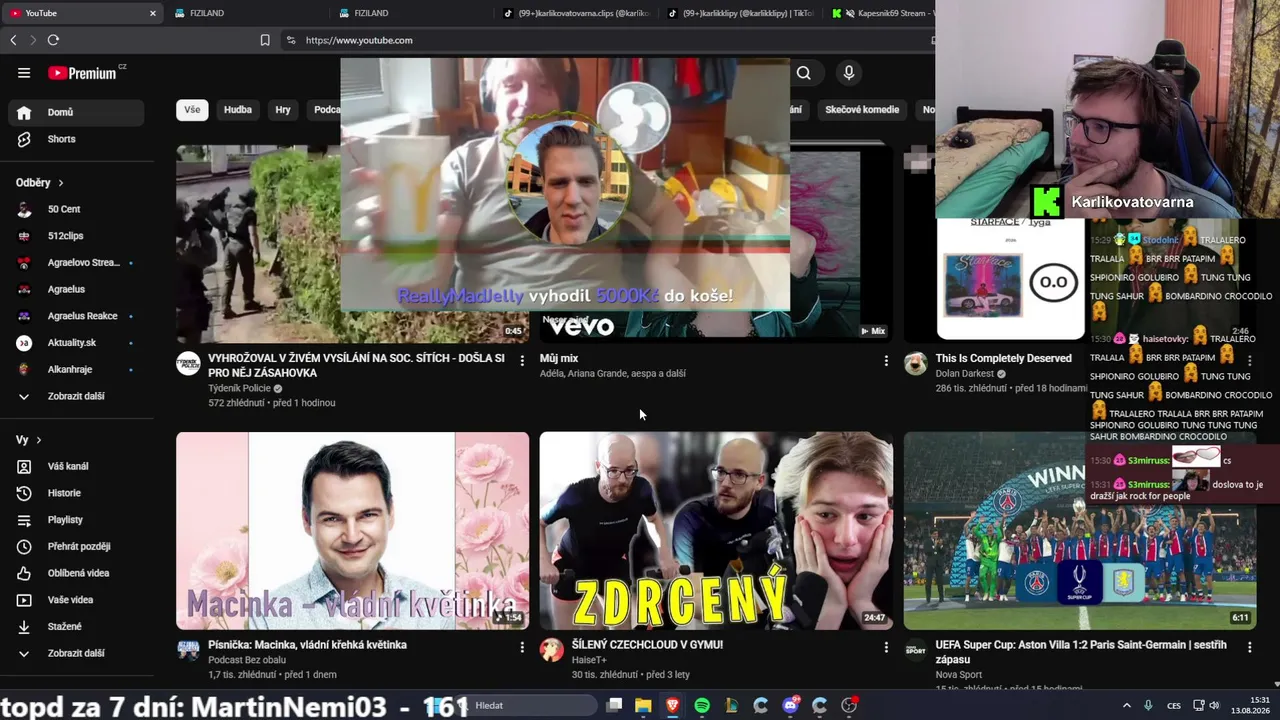
Task: Open Oblíbená videa in the sidebar
Action: click(76, 573)
